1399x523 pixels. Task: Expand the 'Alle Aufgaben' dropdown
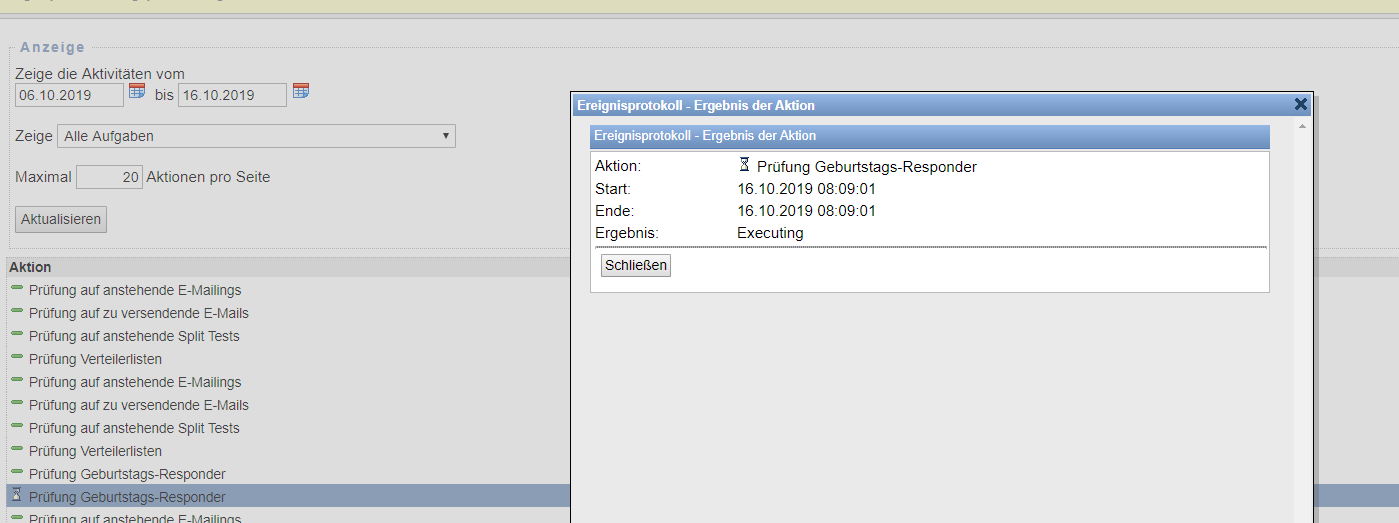pyautogui.click(x=256, y=136)
